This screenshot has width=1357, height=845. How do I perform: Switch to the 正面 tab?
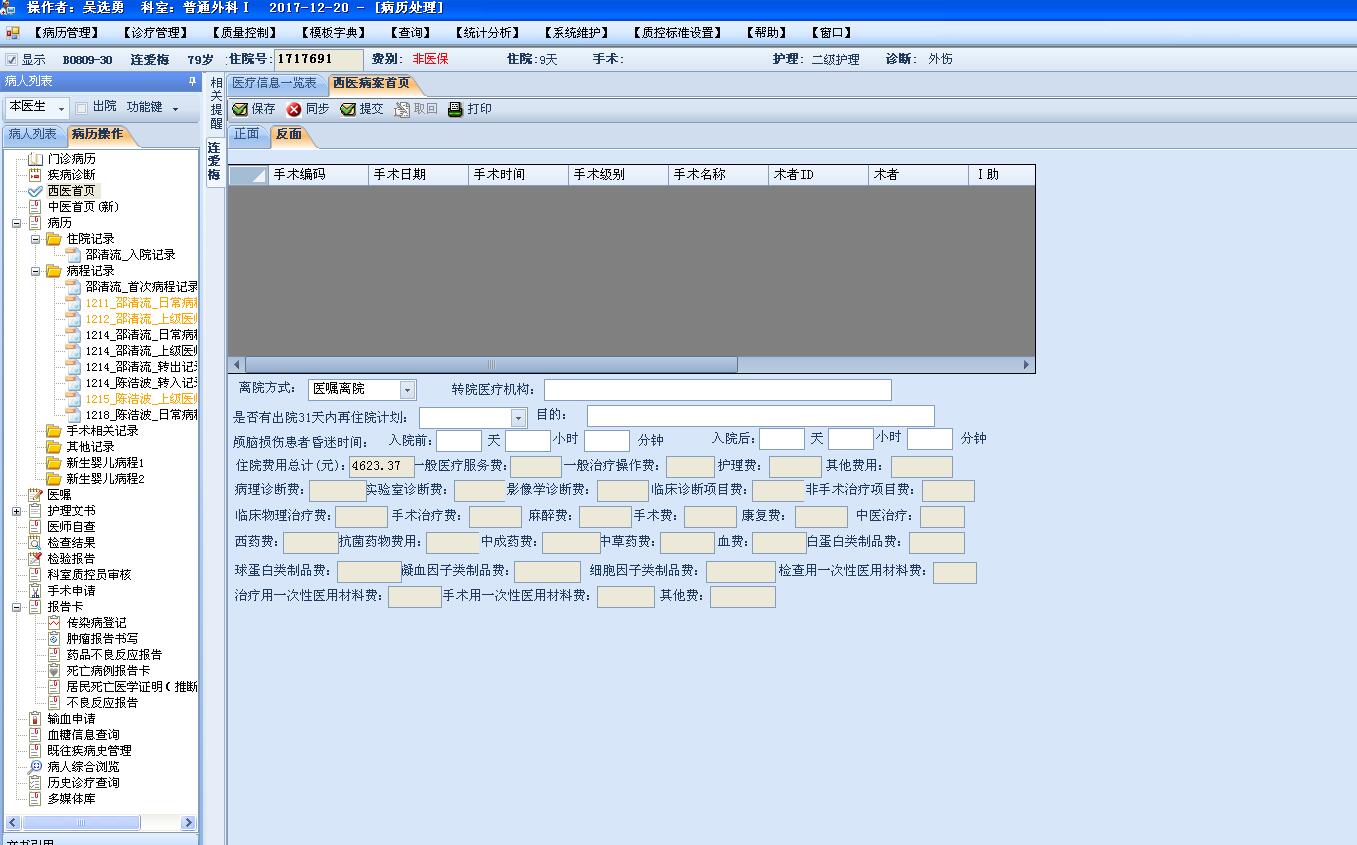(246, 134)
